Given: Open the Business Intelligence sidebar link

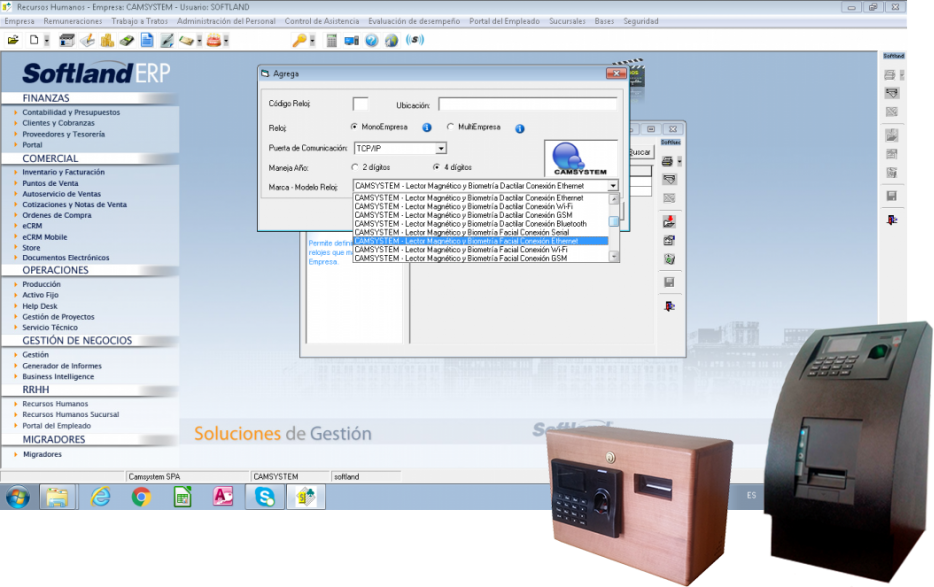Looking at the screenshot, I should [x=58, y=377].
